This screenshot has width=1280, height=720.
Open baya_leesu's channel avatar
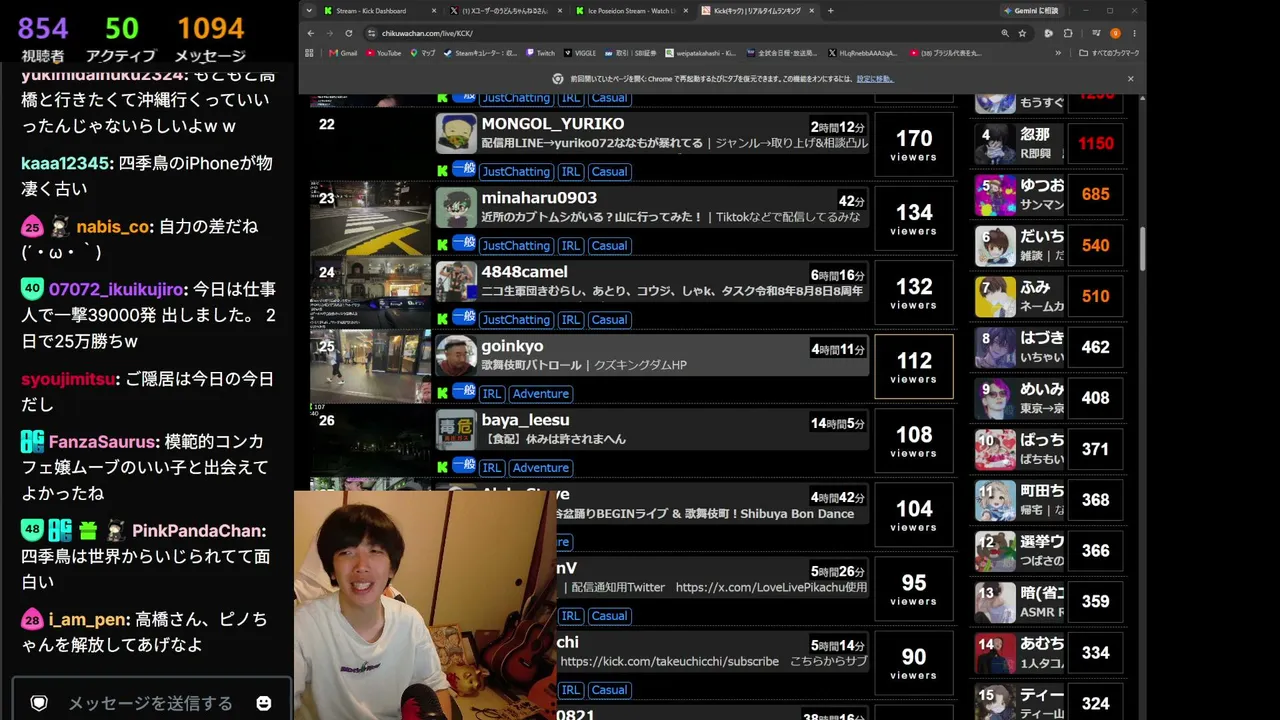[x=456, y=430]
